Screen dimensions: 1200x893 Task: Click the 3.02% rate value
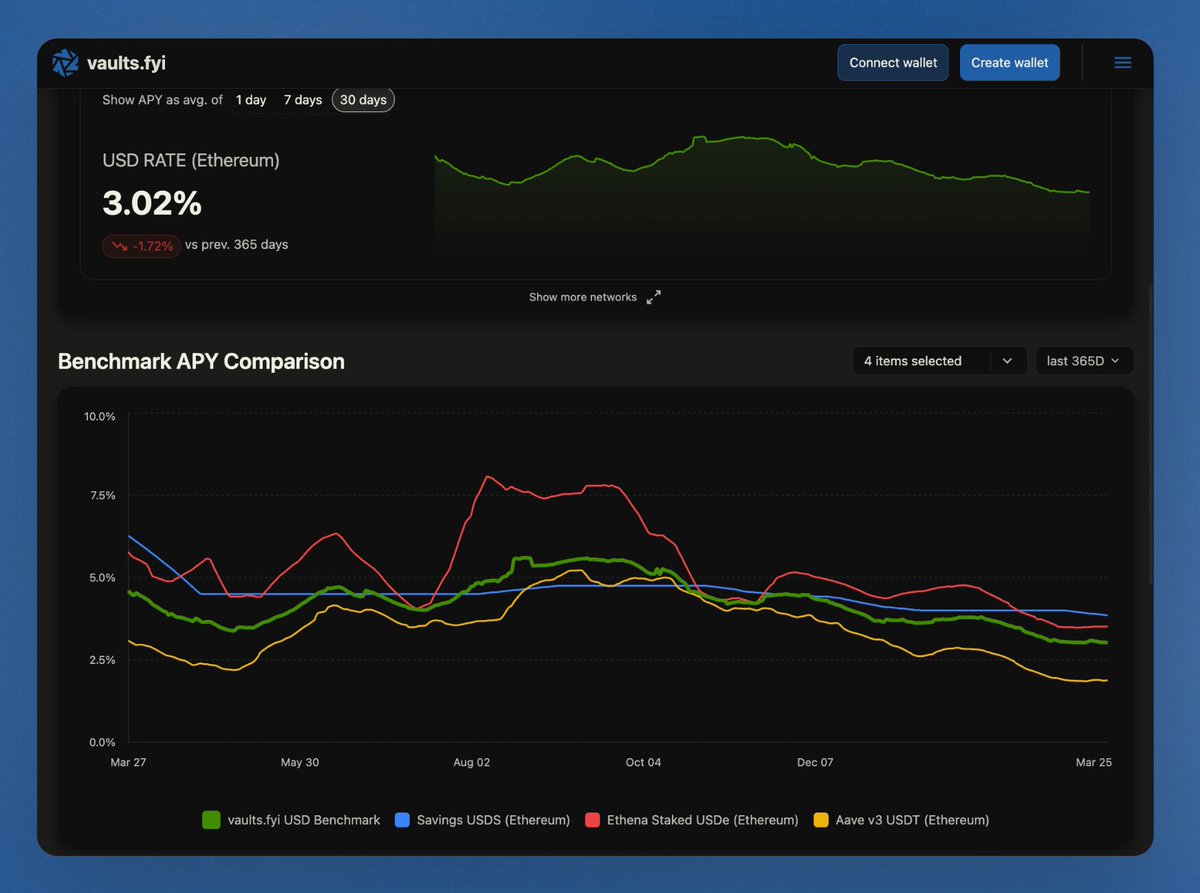[152, 203]
